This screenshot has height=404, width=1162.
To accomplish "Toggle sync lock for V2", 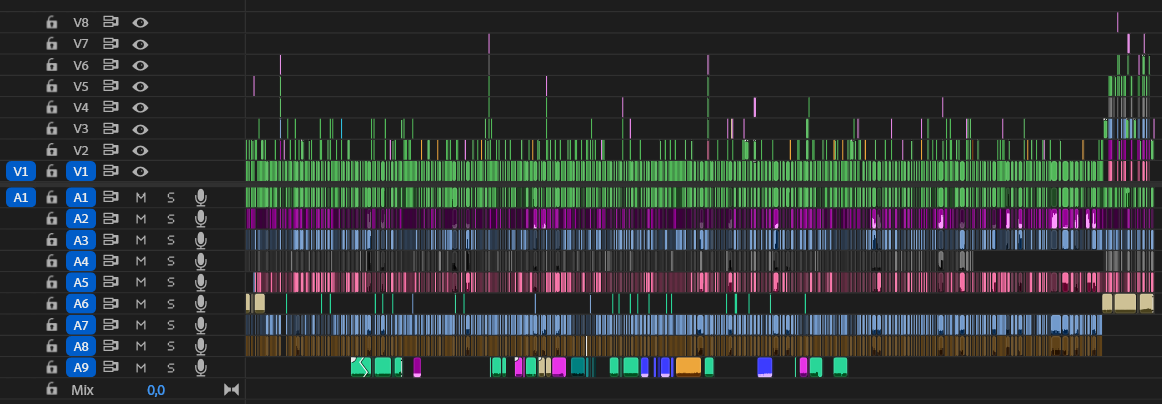I will click(x=110, y=150).
